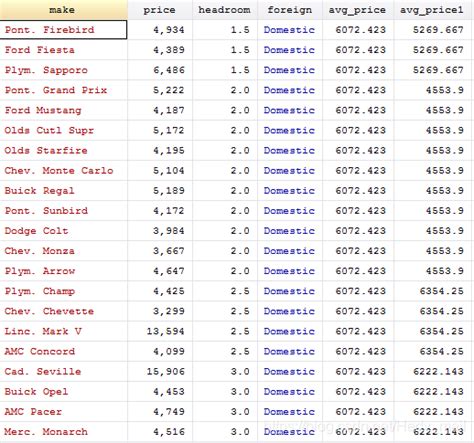
Task: Select the avg_price1 column header
Action: pos(432,10)
